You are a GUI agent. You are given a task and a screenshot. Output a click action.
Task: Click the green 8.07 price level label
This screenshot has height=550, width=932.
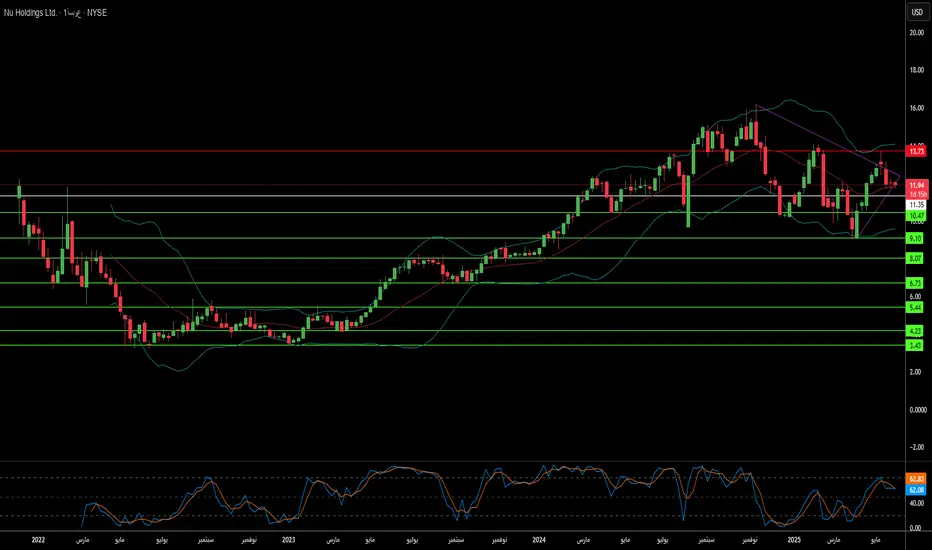click(914, 258)
